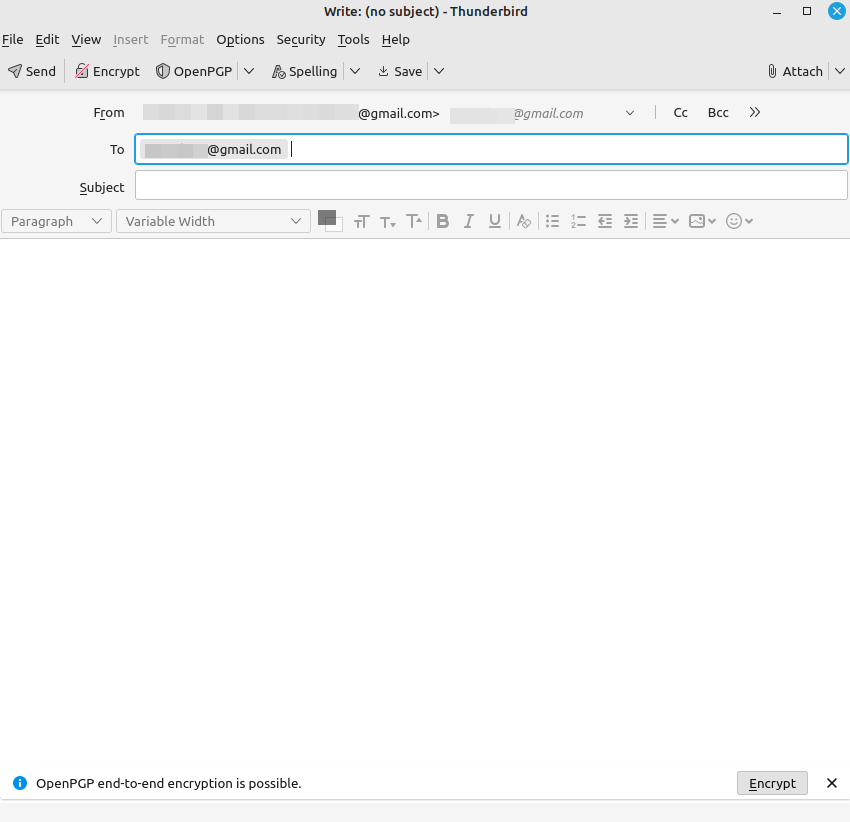Dismiss the OpenPGP notification bar
The width and height of the screenshot is (850, 822).
coord(832,783)
